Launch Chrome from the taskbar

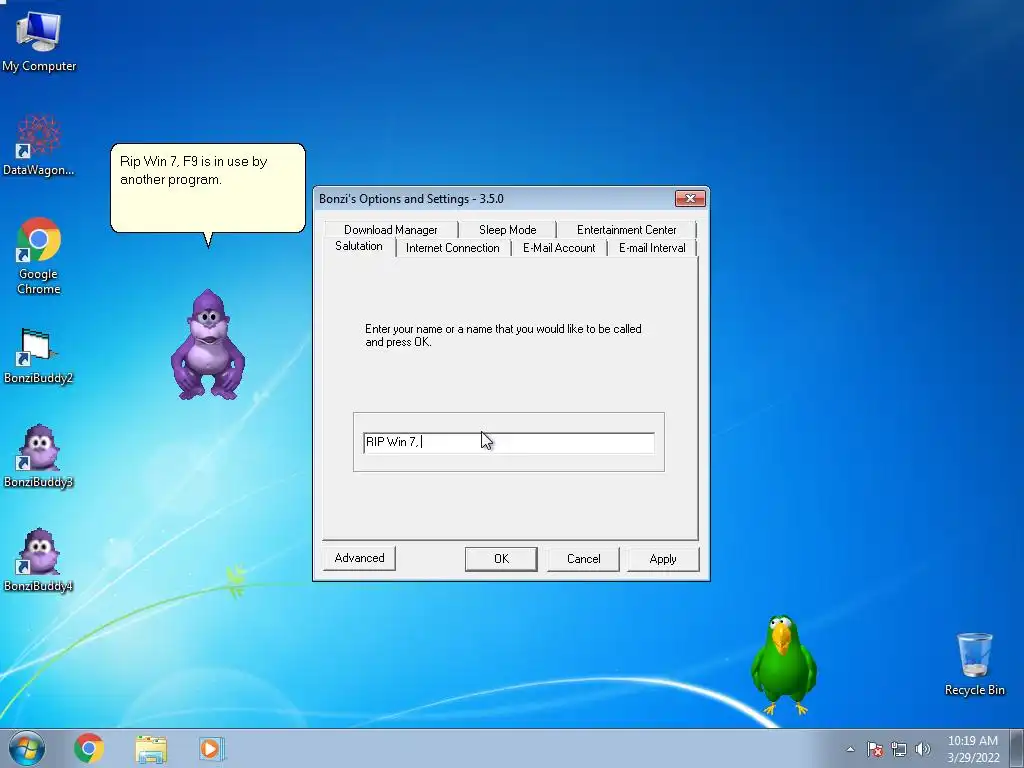click(89, 748)
